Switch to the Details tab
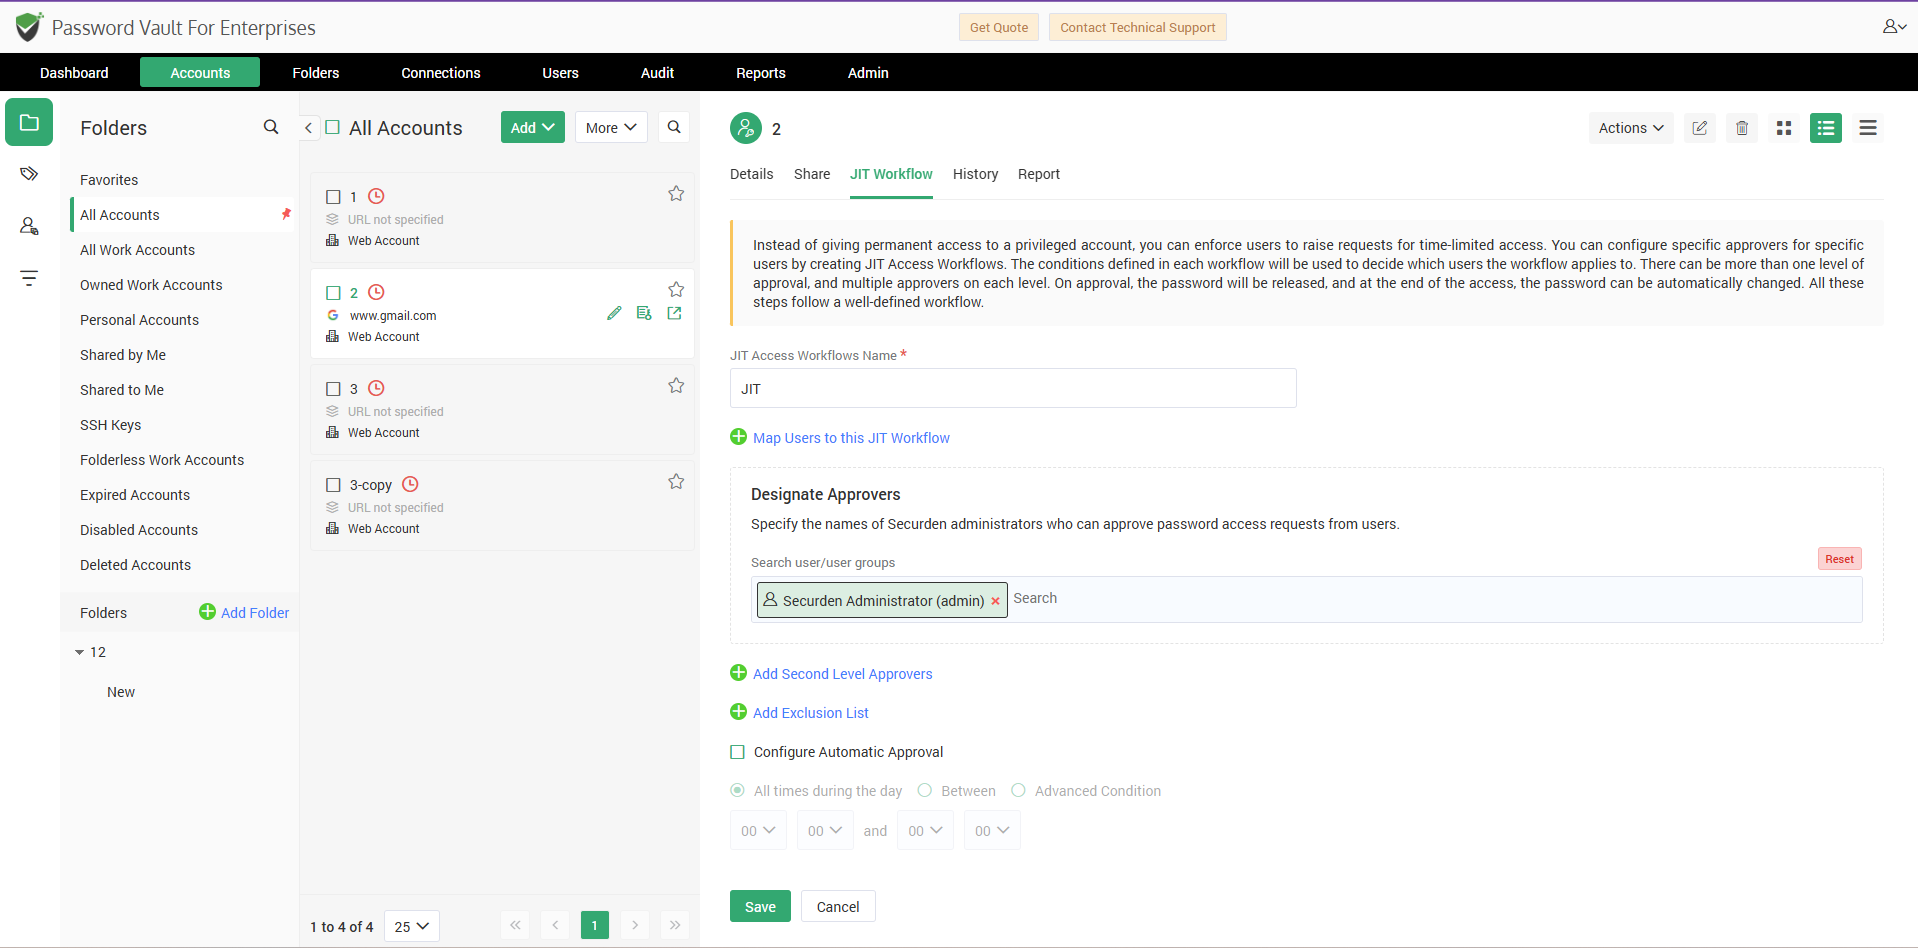The image size is (1918, 948). click(751, 174)
